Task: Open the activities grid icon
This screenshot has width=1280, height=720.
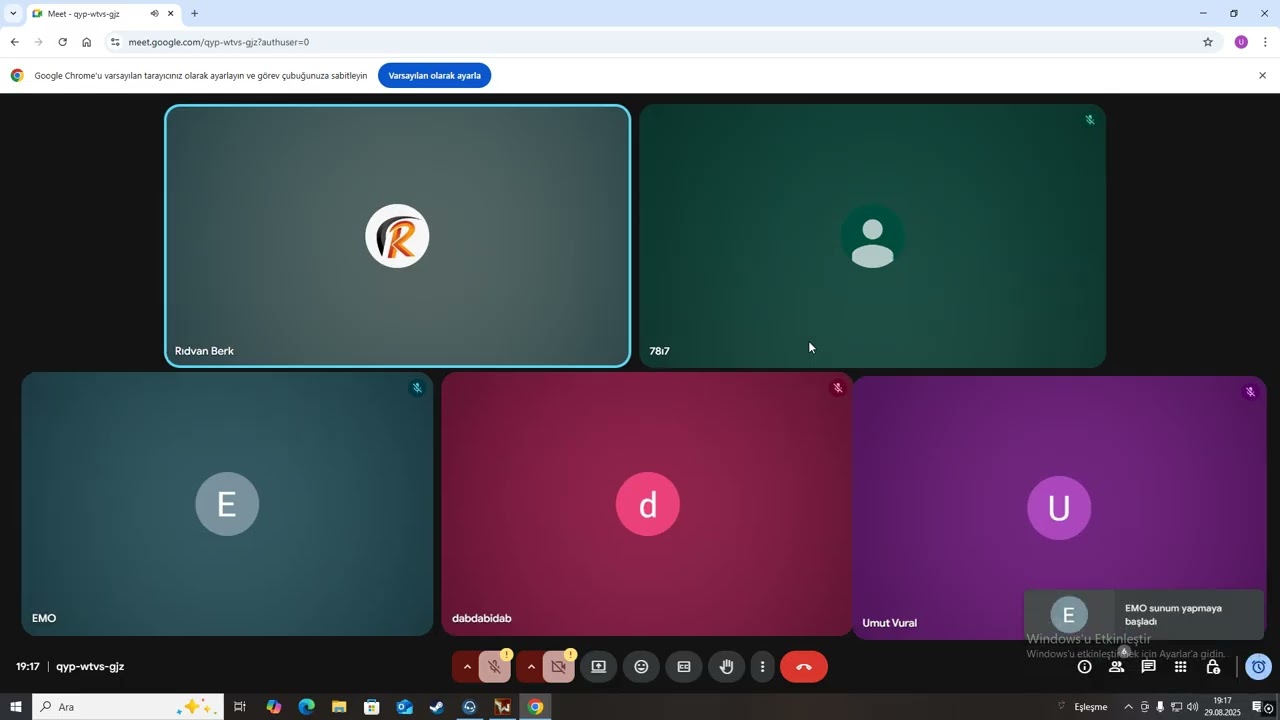Action: click(1180, 667)
